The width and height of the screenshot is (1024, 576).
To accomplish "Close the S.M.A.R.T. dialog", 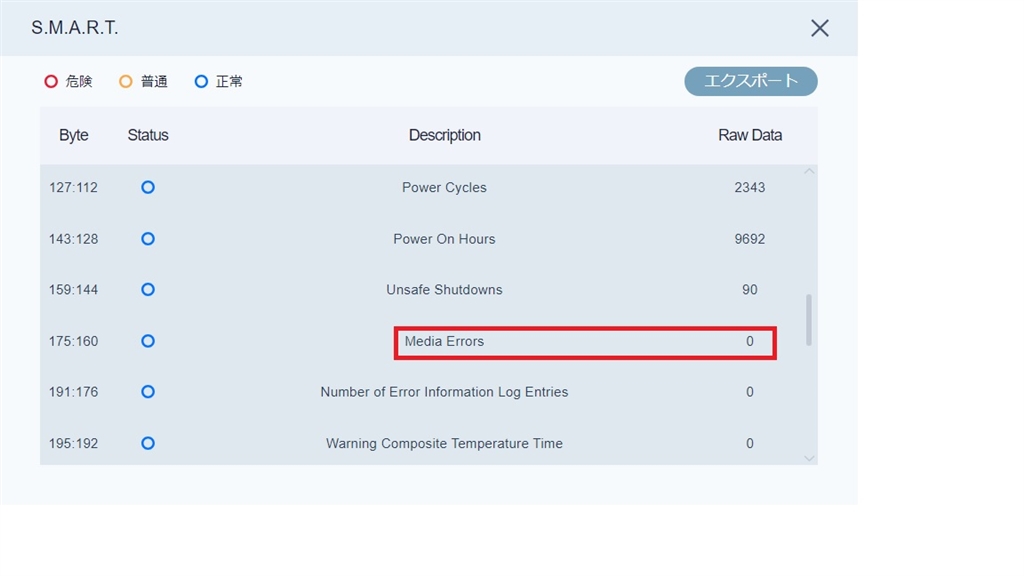I will click(x=820, y=28).
